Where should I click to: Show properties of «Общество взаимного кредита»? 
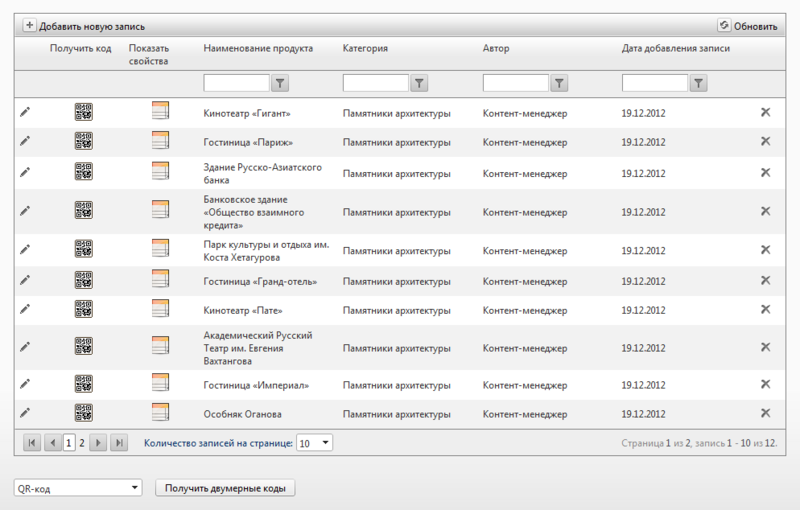coord(160,209)
